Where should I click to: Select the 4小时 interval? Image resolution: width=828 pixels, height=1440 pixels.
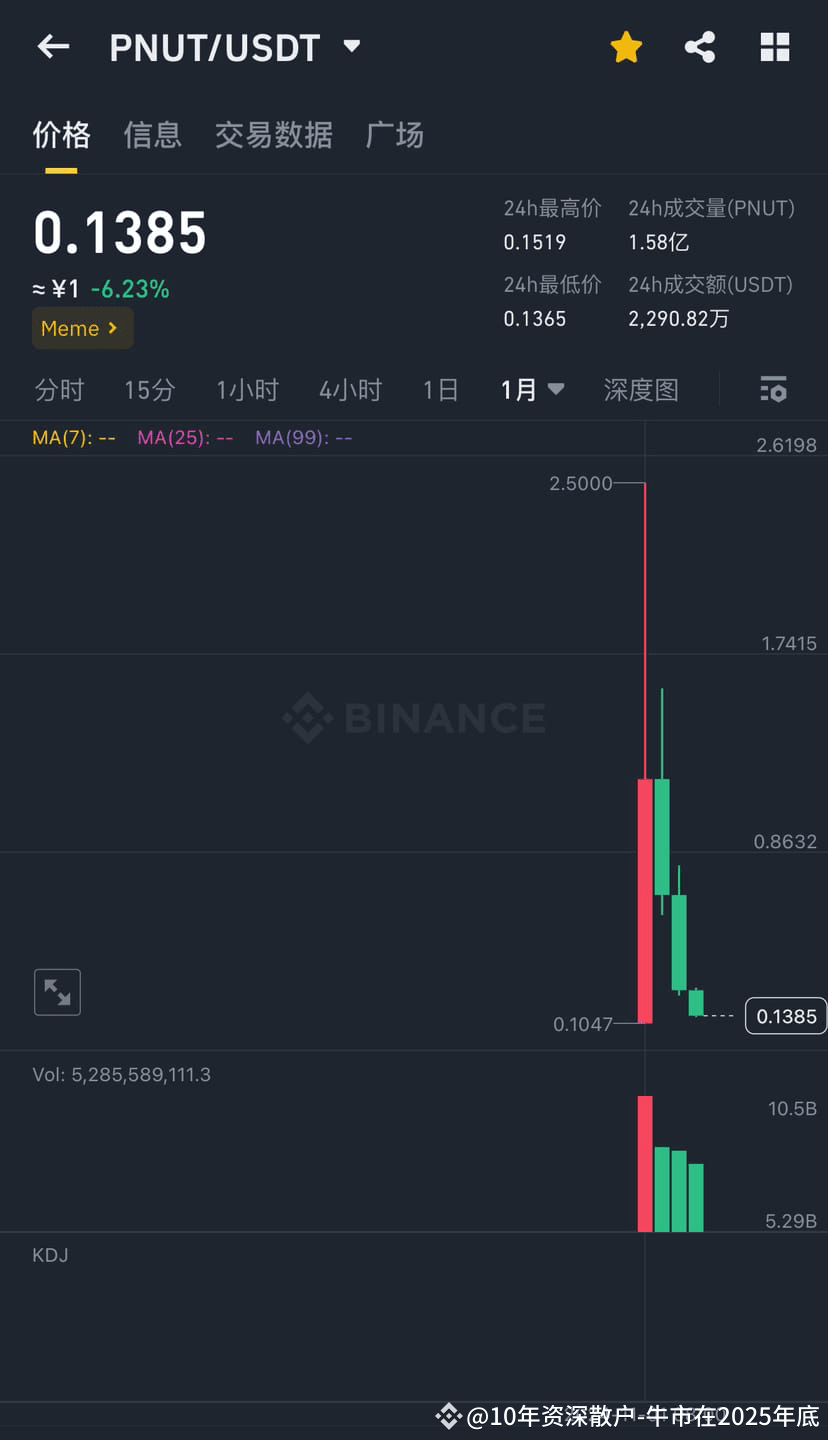350,389
